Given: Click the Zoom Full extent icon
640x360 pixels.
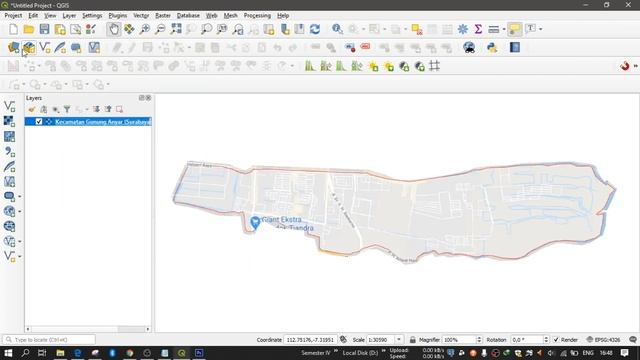Looking at the screenshot, I should point(176,29).
